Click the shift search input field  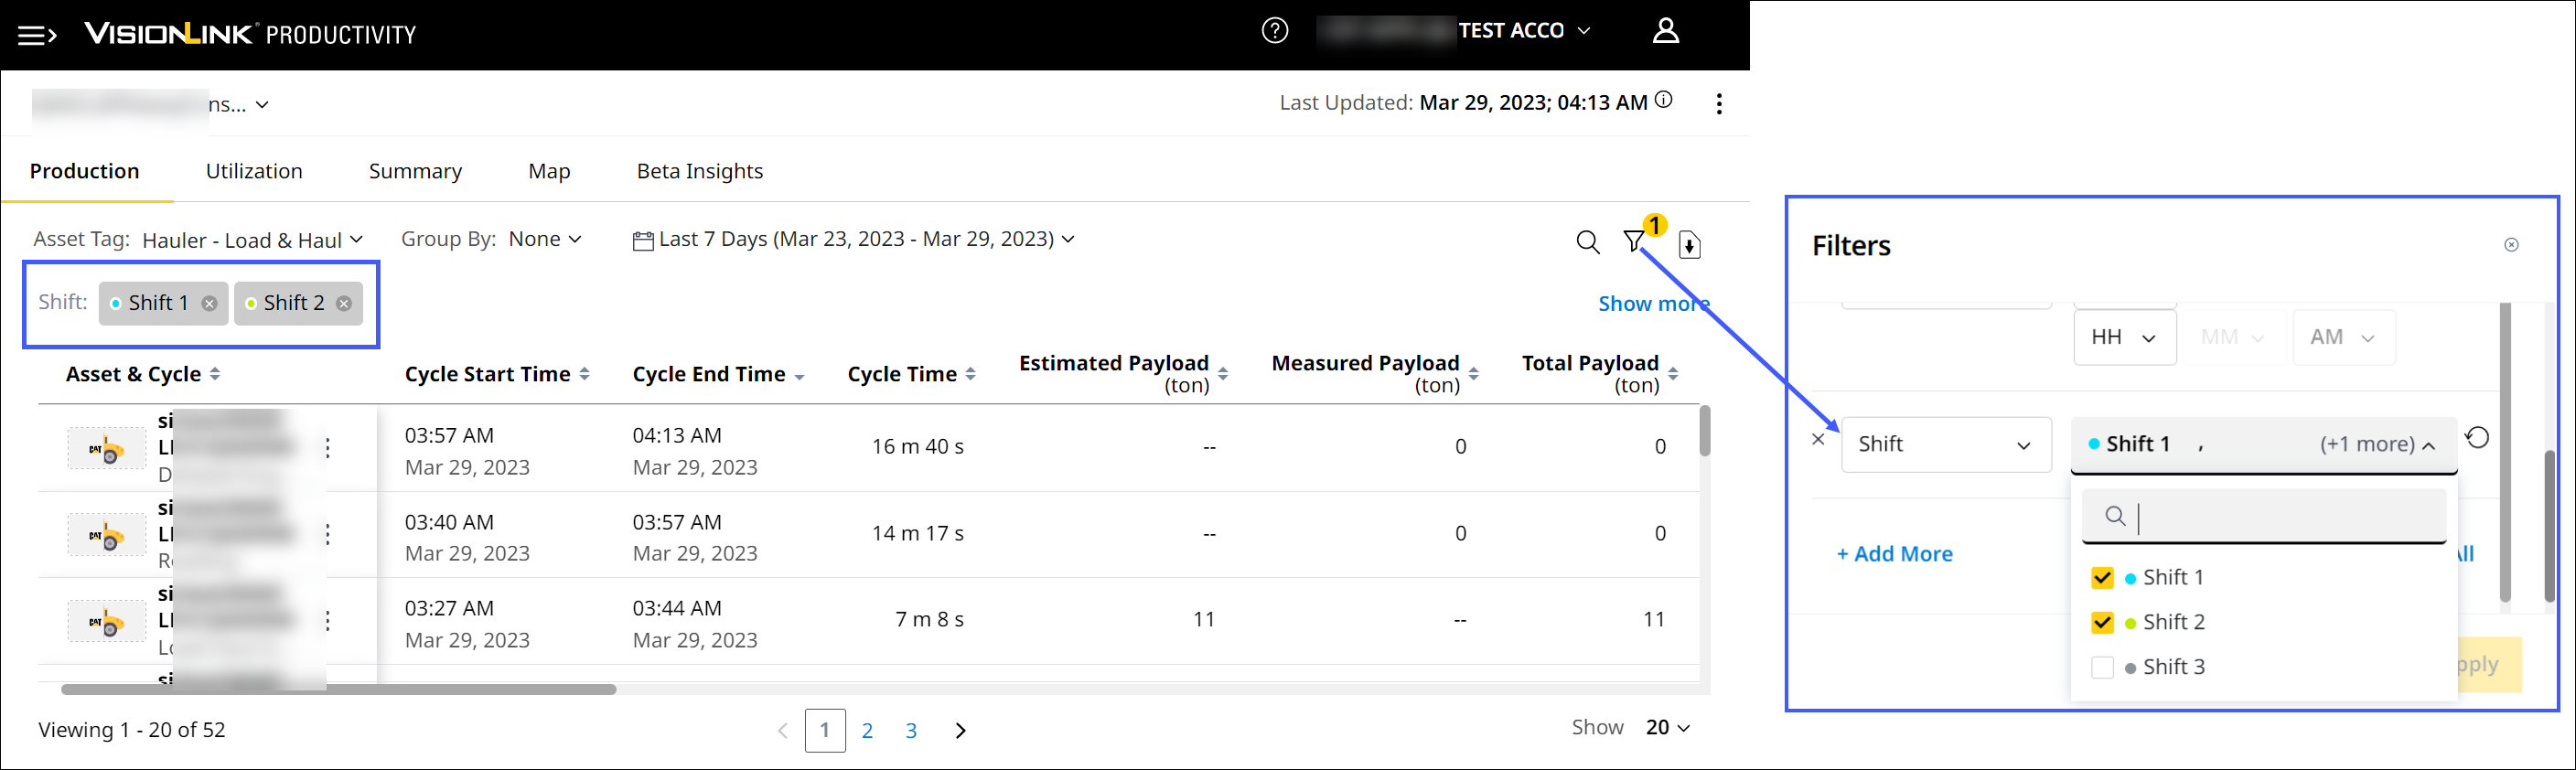[x=2280, y=517]
